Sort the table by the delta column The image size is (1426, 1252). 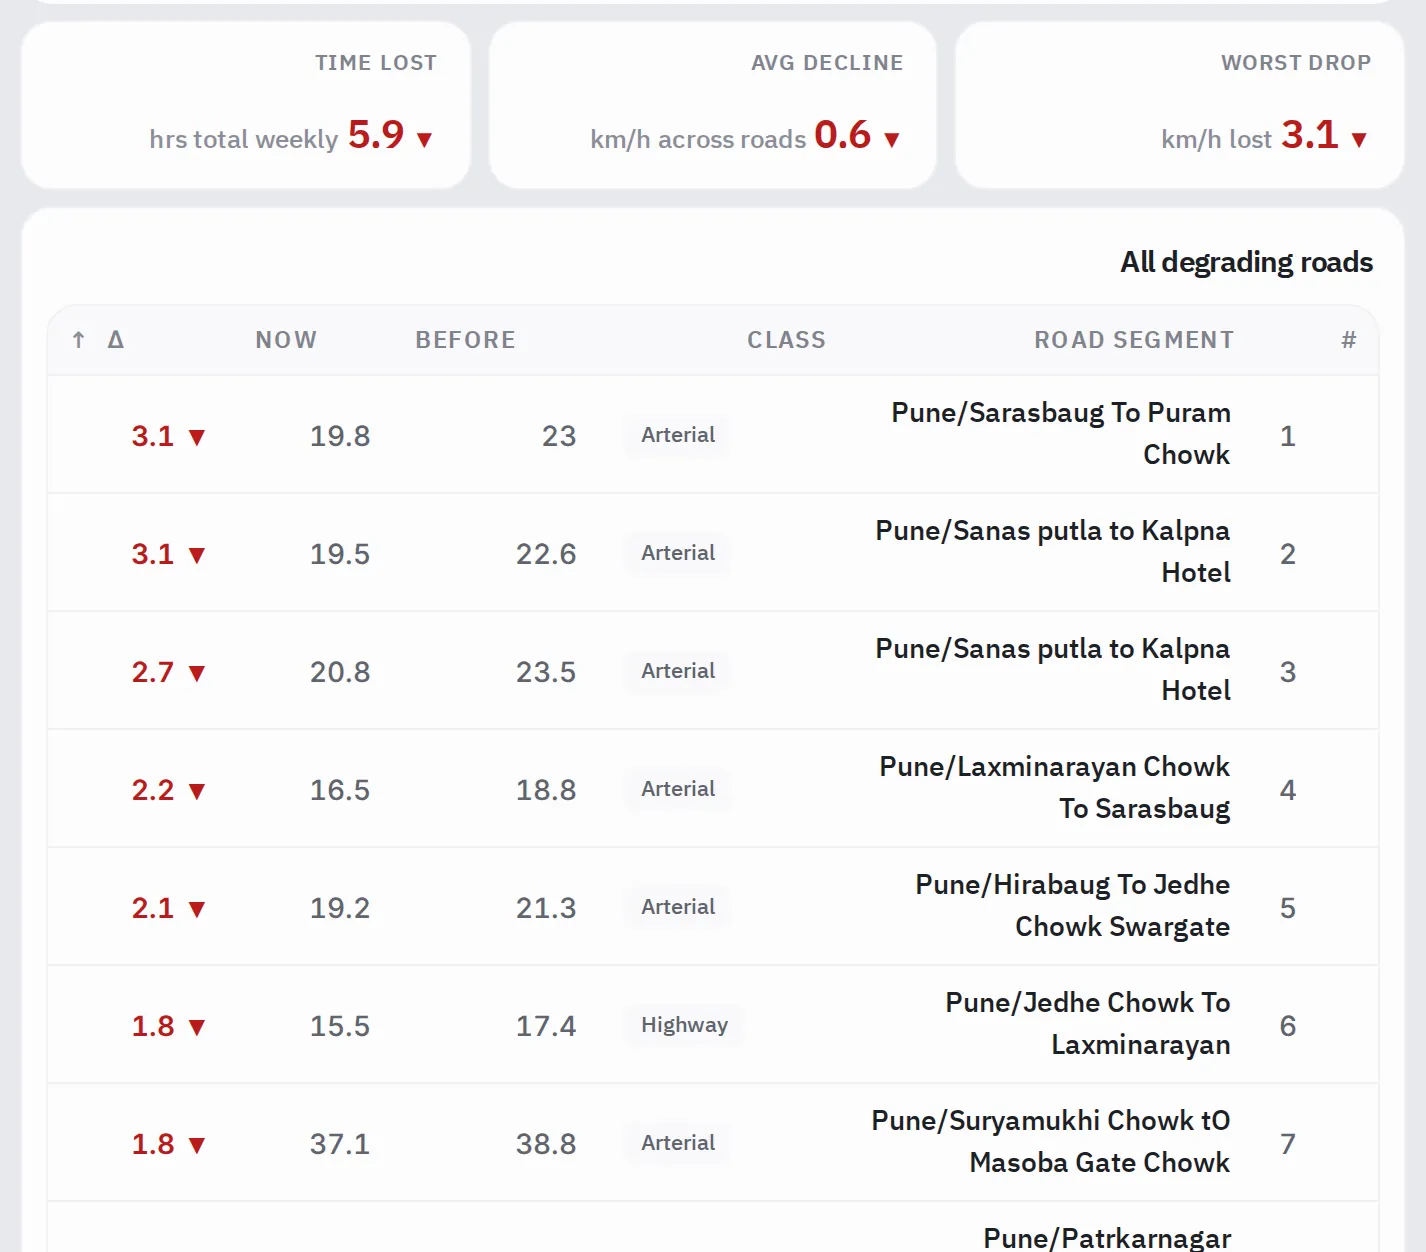point(98,340)
